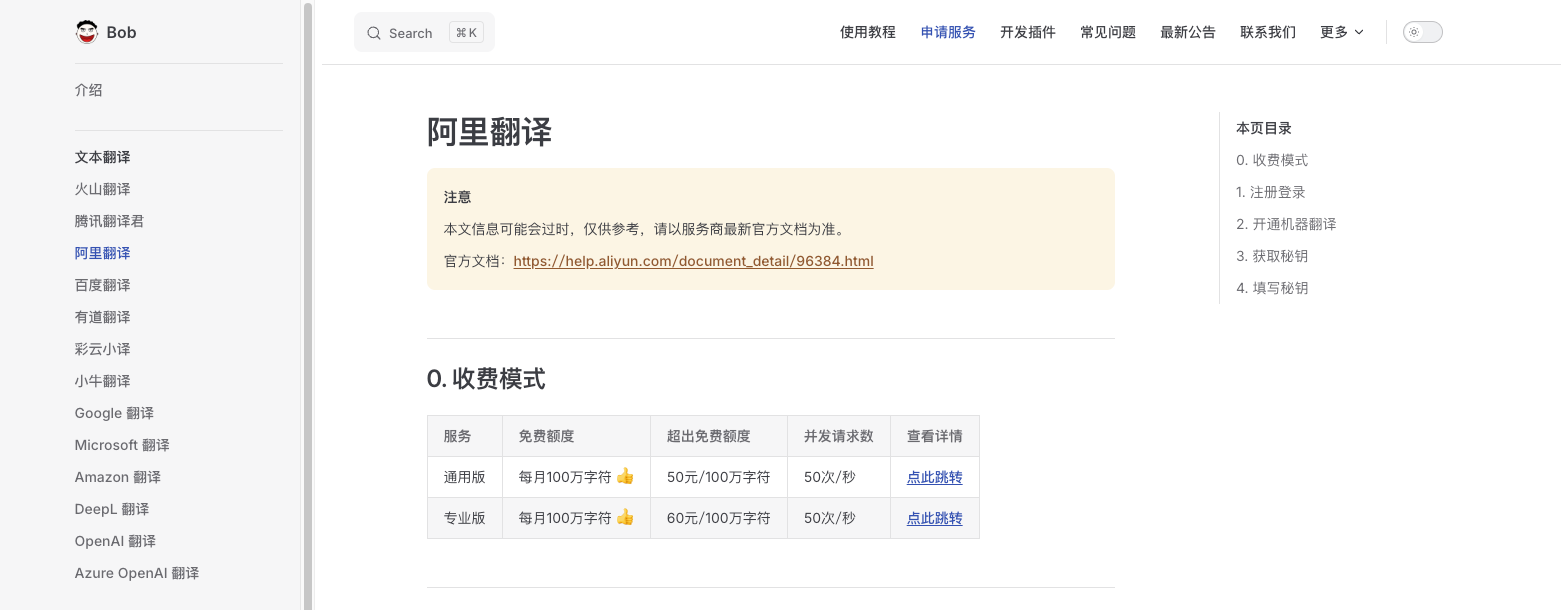This screenshot has height=610, width=1561.
Task: Click the 超出免费额度 column header
Action: [719, 436]
